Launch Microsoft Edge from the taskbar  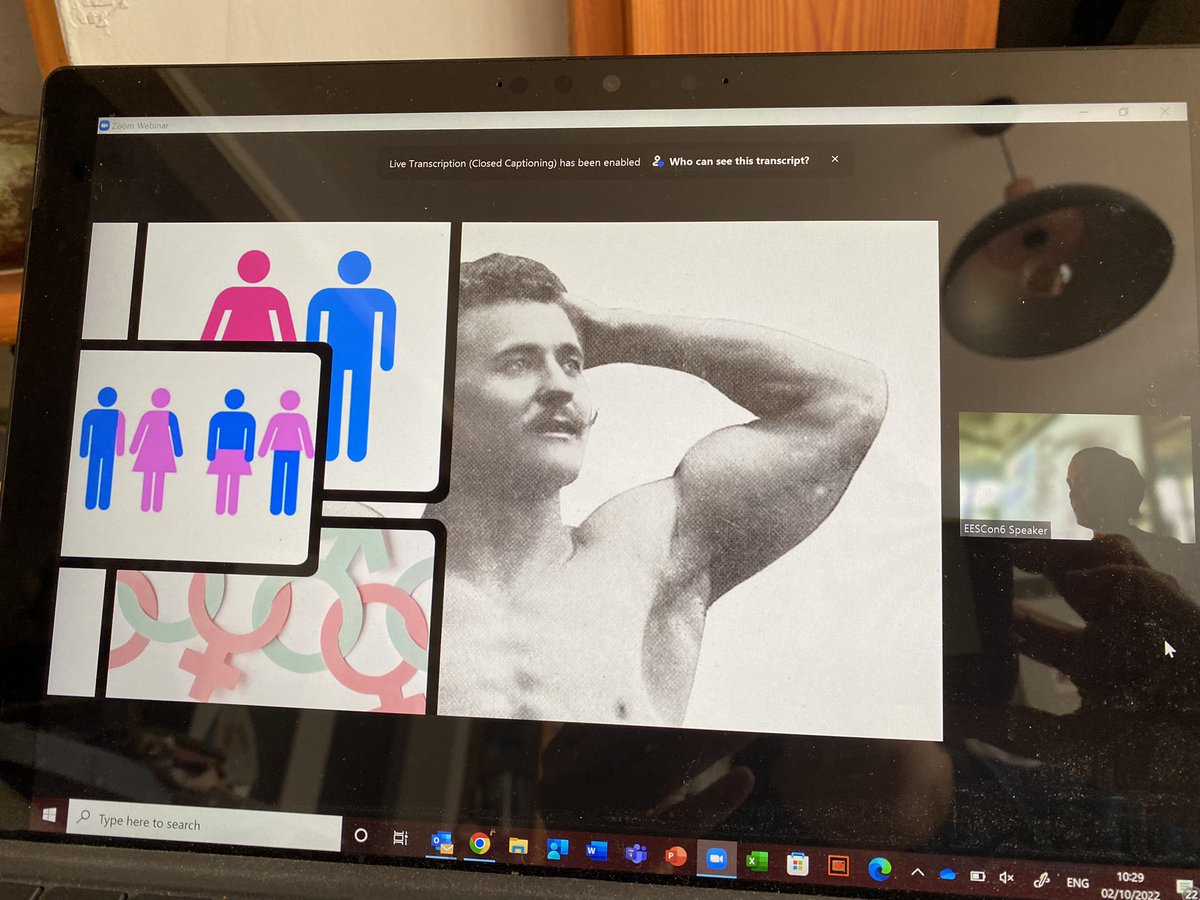point(879,869)
